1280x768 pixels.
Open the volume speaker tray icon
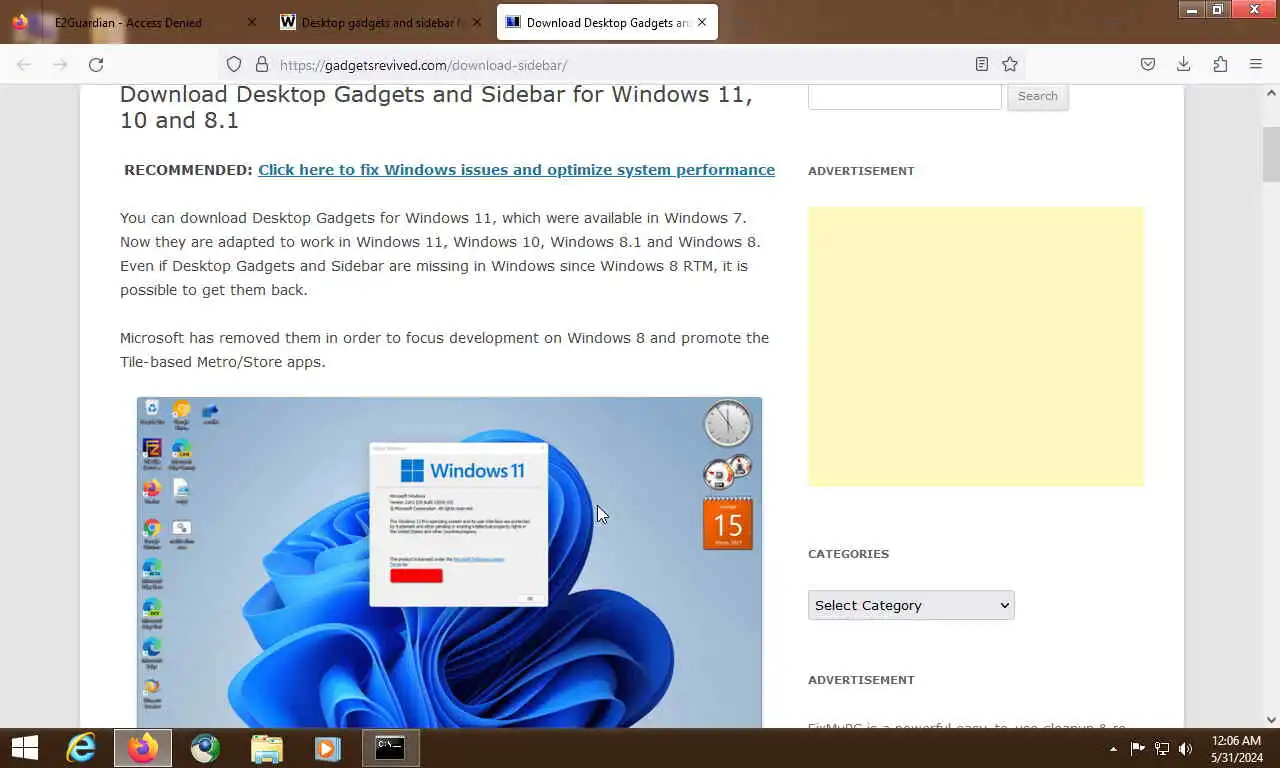coord(1186,748)
